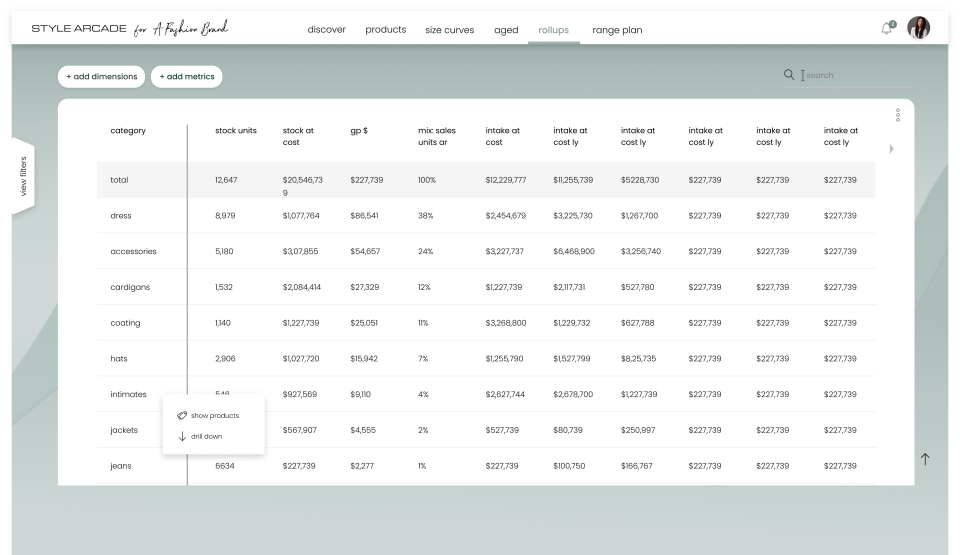Click the search magnifier icon
Image resolution: width=960 pixels, height=555 pixels.
[789, 75]
